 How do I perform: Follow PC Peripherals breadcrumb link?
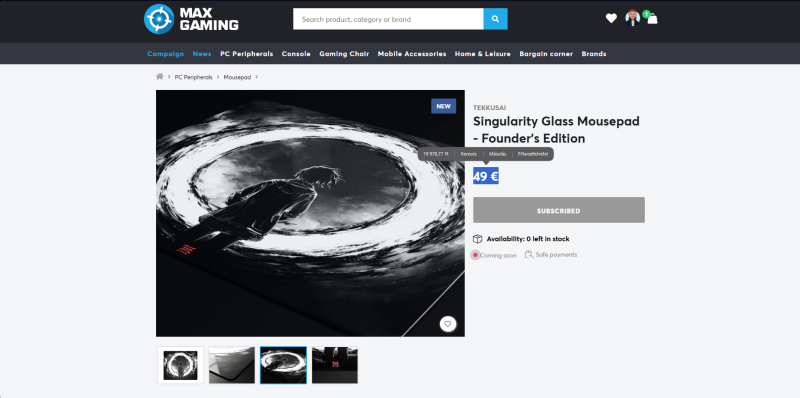click(x=193, y=77)
